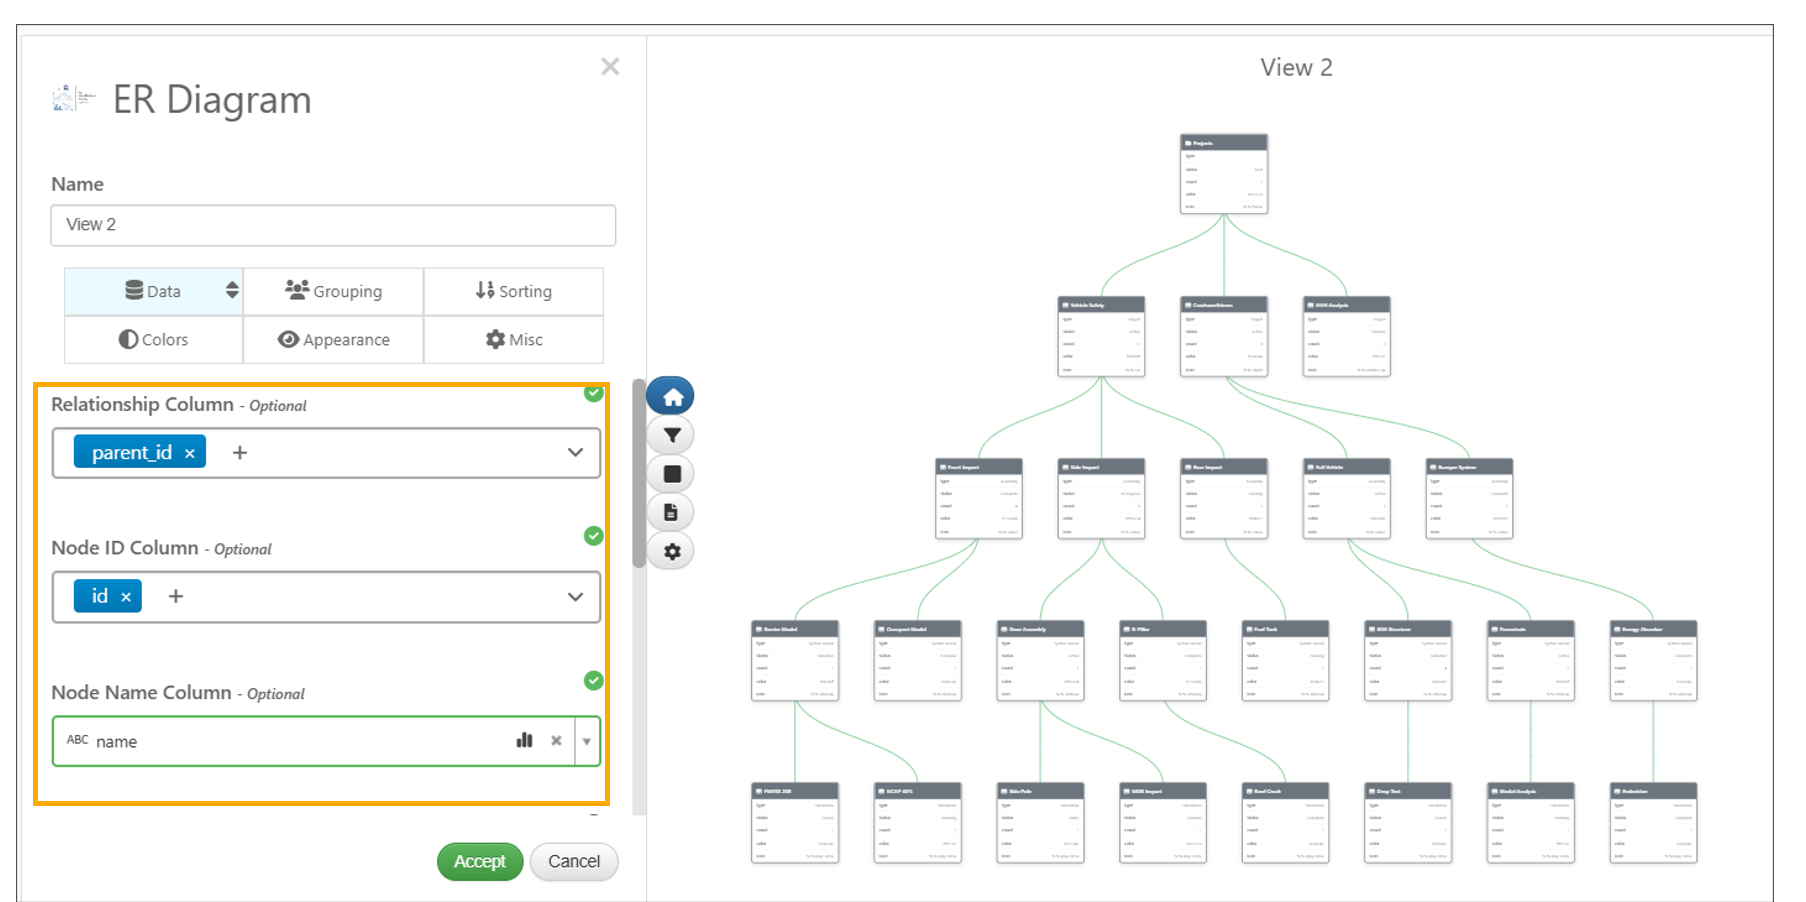Clear the name column selection
Viewport: 1806px width, 902px height.
556,741
